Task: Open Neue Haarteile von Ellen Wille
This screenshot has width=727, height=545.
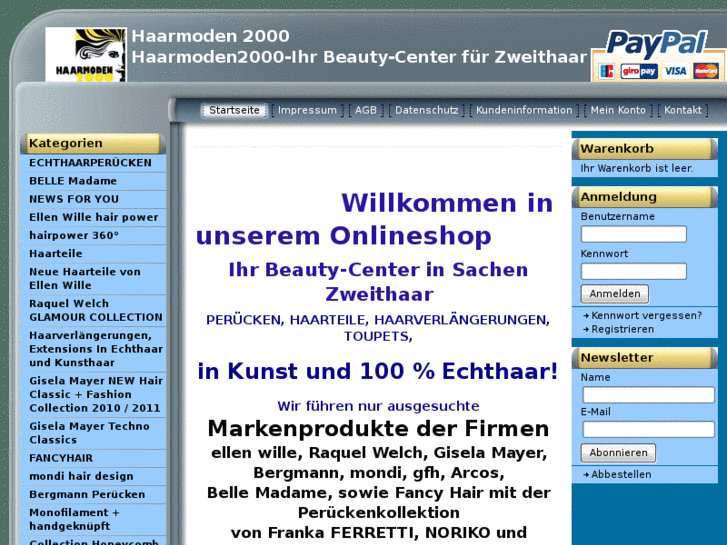Action: [93, 278]
